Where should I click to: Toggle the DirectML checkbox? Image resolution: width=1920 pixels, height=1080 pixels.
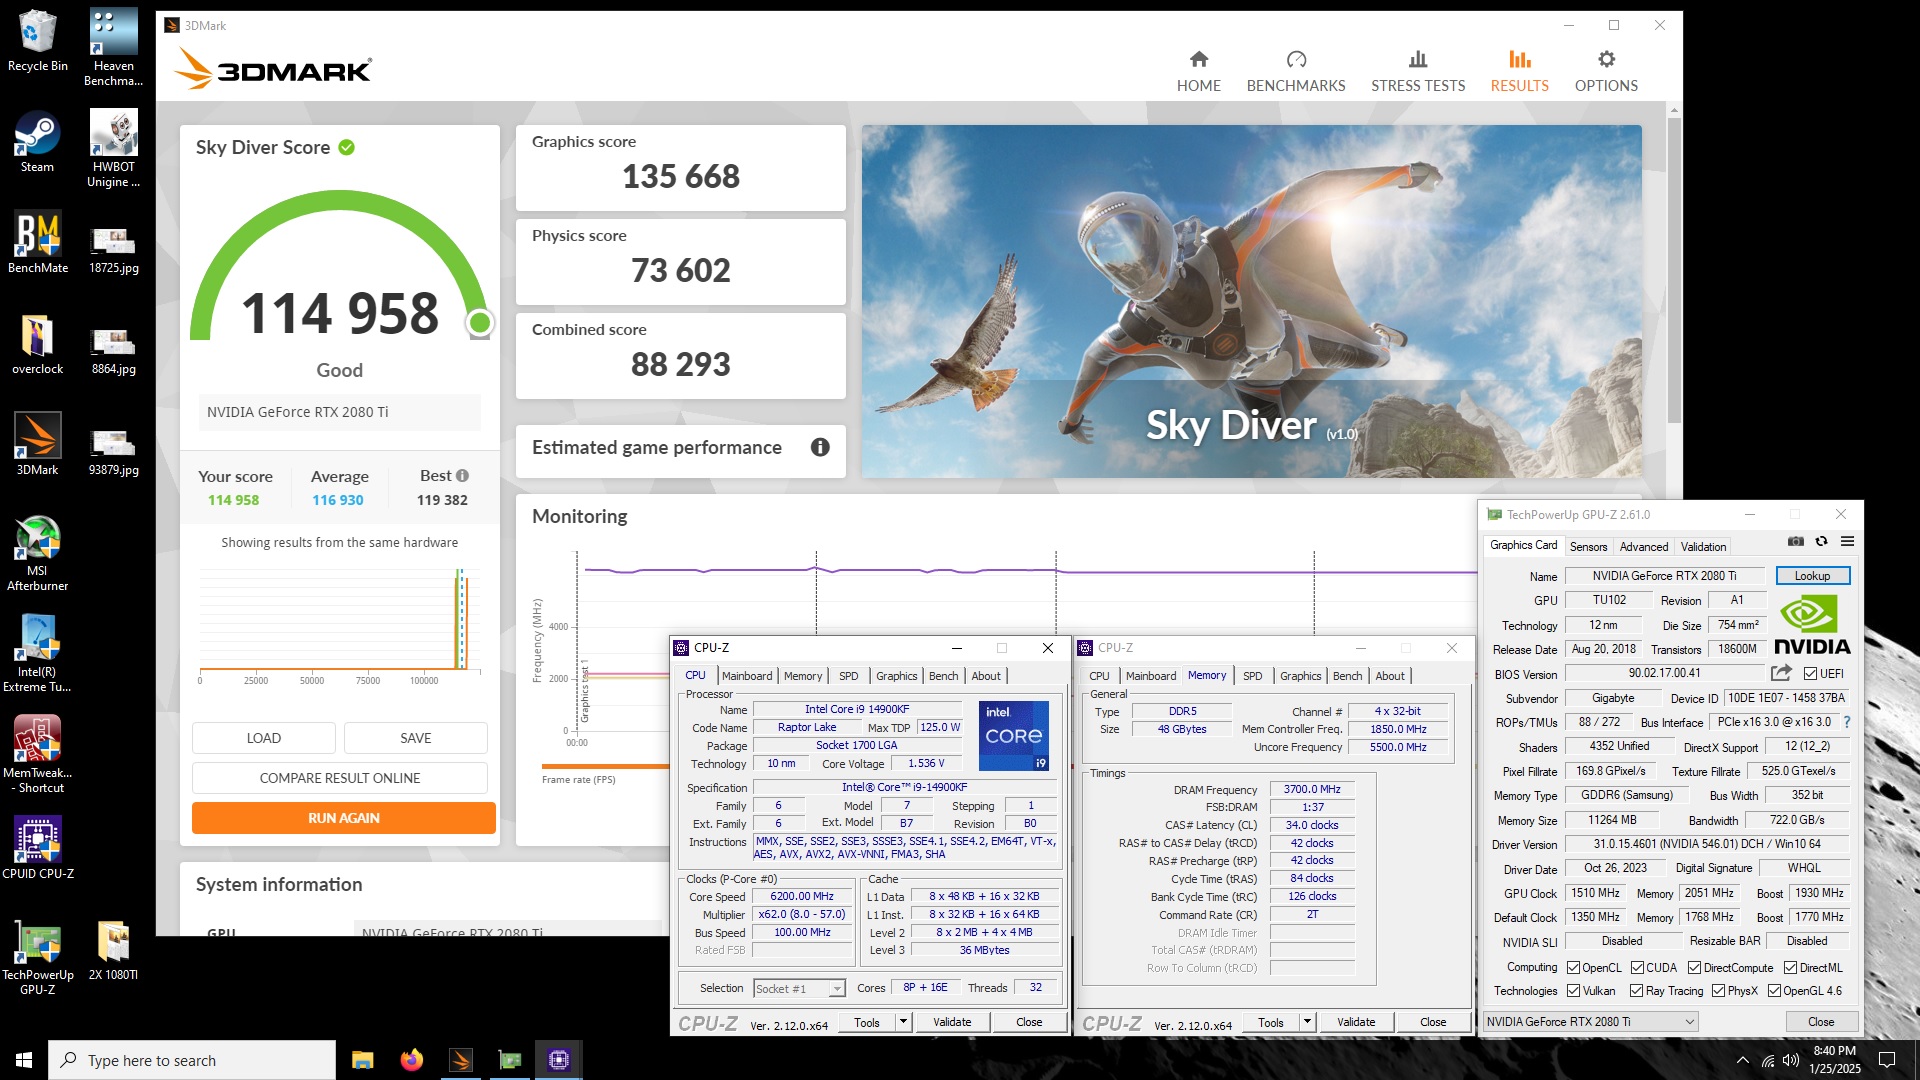(x=1790, y=968)
